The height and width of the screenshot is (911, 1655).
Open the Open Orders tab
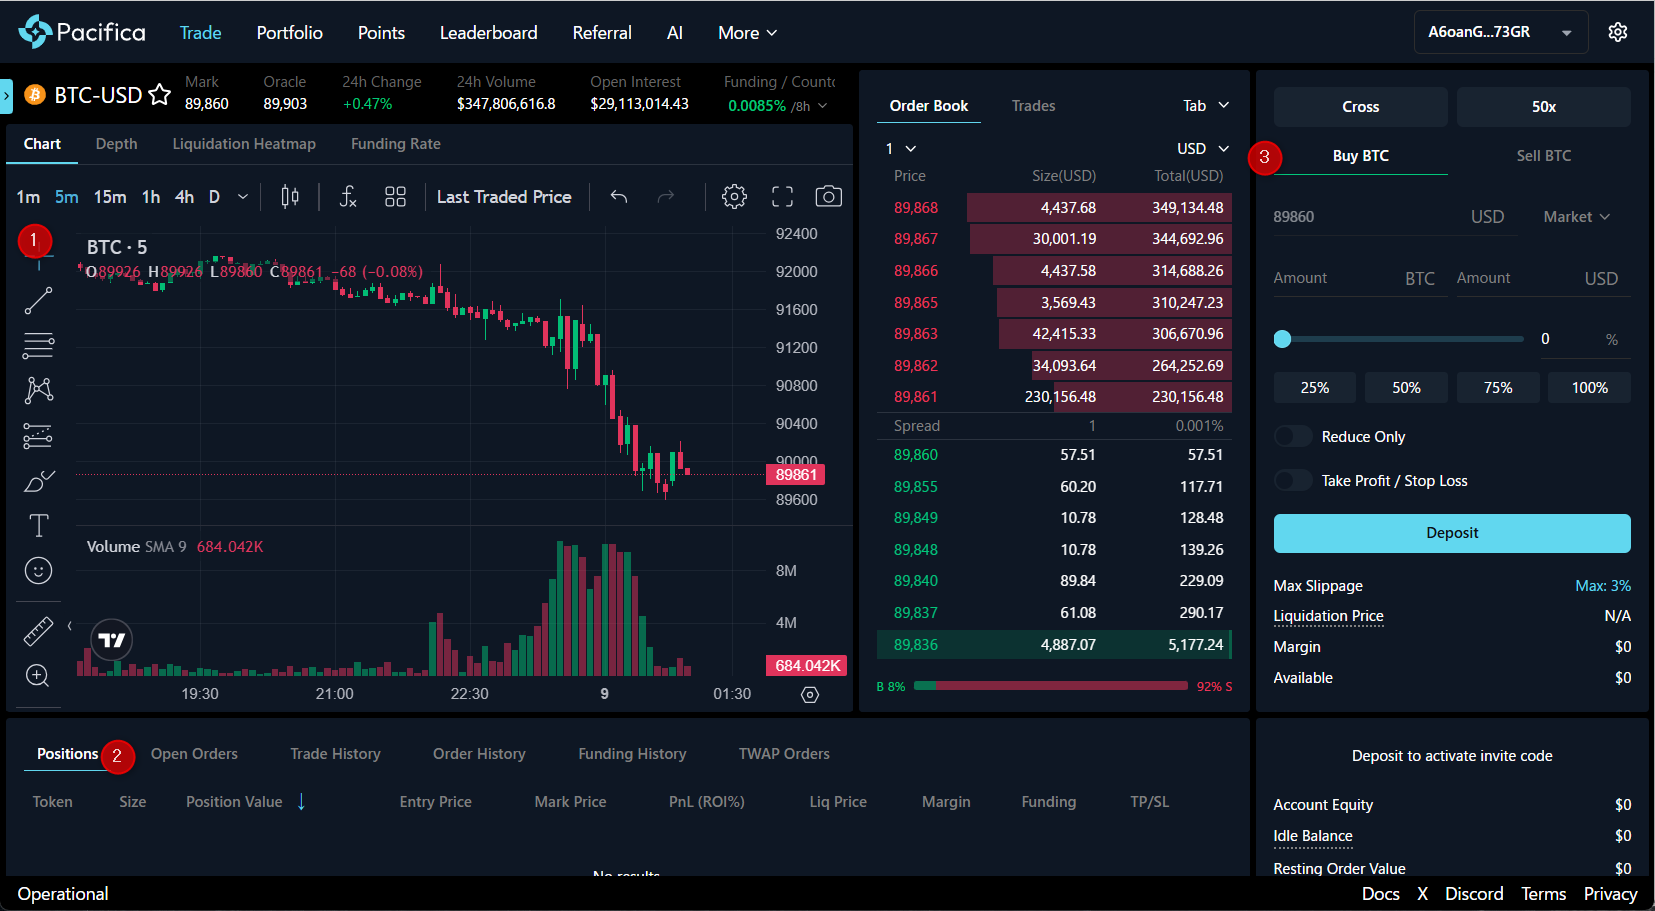coord(194,754)
